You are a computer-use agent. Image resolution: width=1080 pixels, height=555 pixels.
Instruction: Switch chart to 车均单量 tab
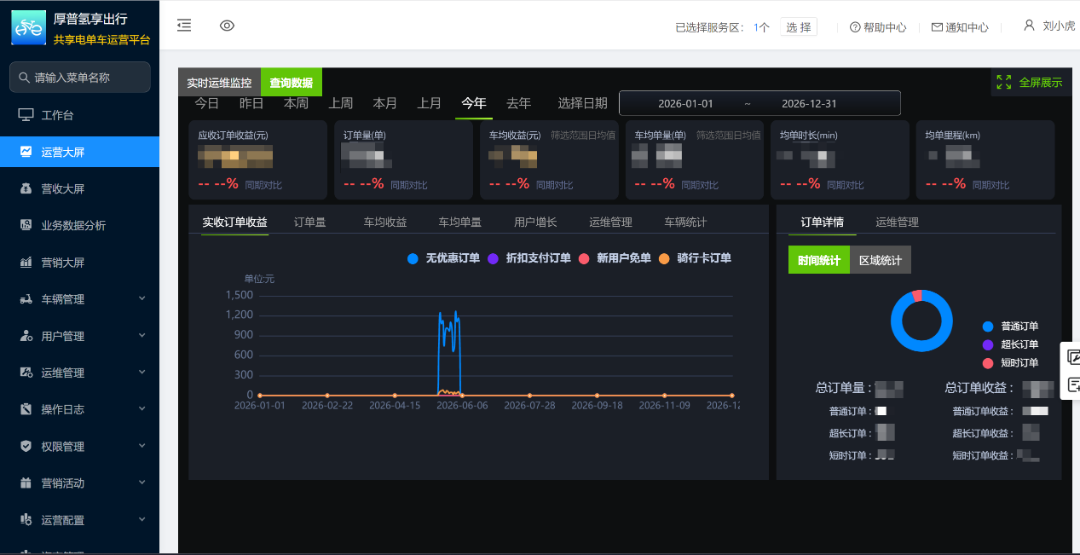point(460,222)
